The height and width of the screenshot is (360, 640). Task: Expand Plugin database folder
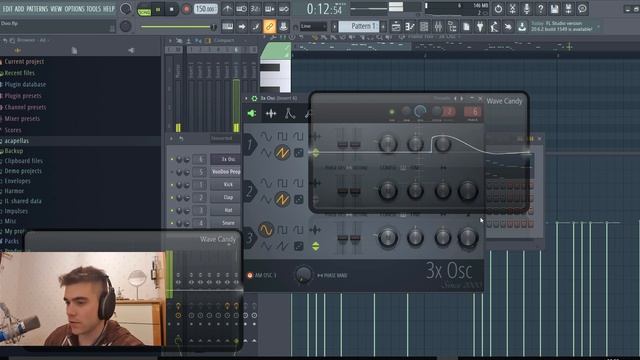coord(25,84)
